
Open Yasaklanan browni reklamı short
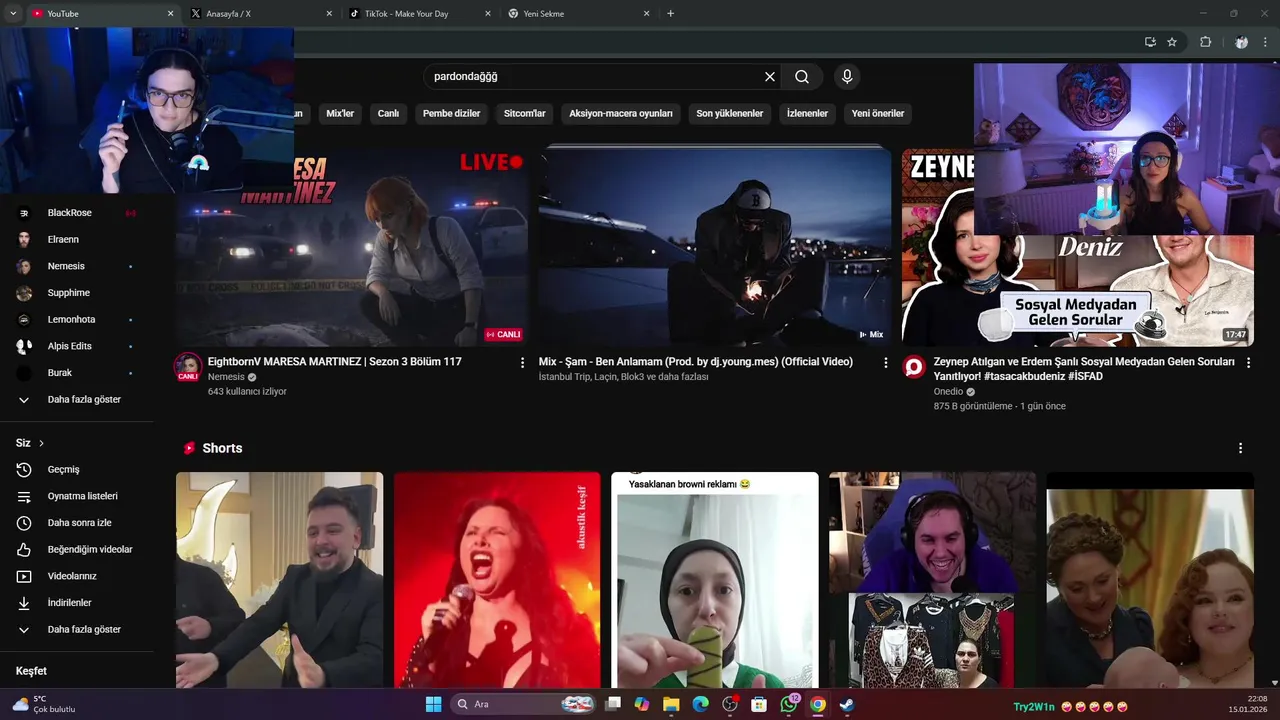[x=715, y=580]
